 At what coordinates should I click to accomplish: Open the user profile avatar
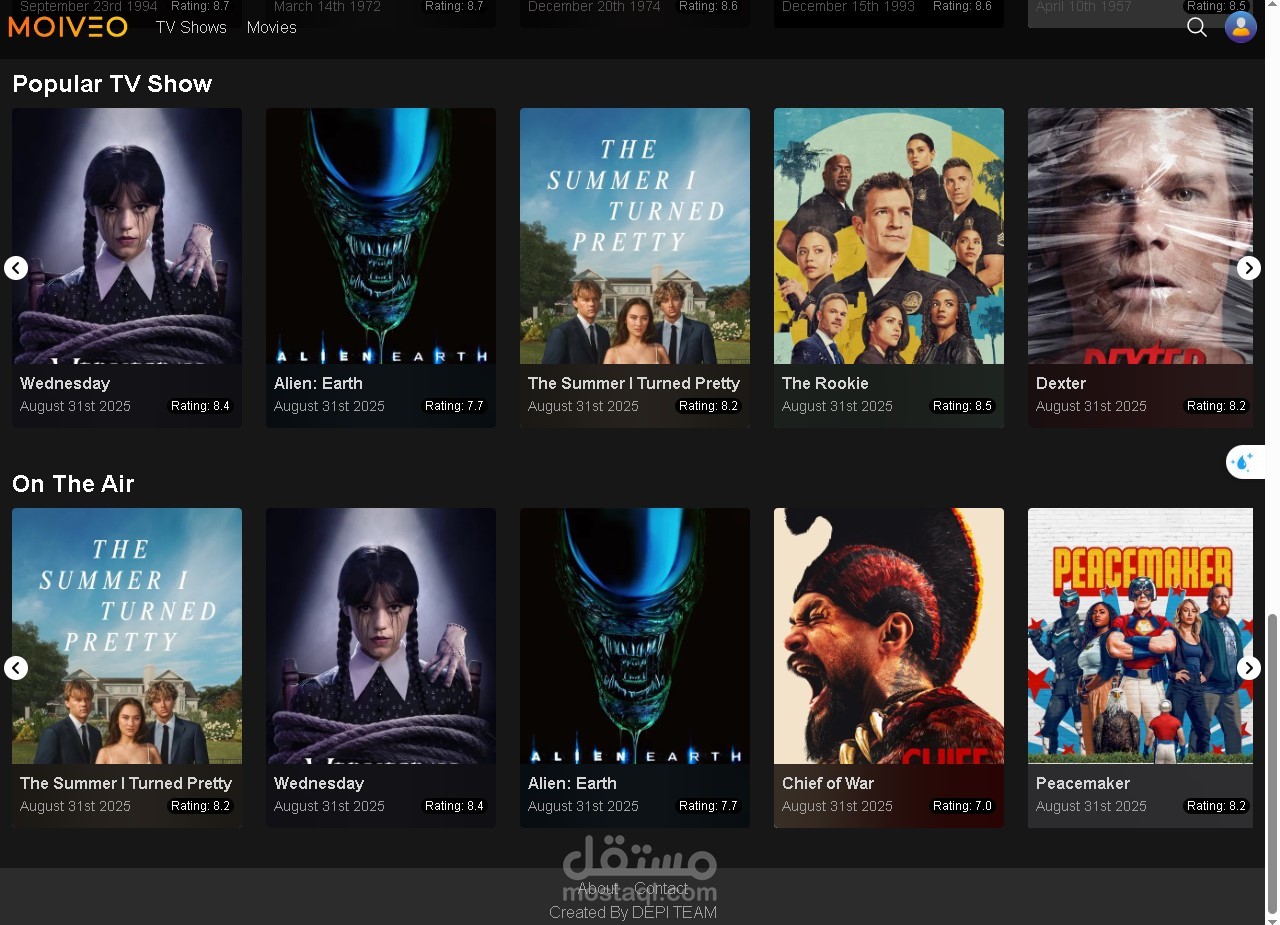tap(1241, 27)
